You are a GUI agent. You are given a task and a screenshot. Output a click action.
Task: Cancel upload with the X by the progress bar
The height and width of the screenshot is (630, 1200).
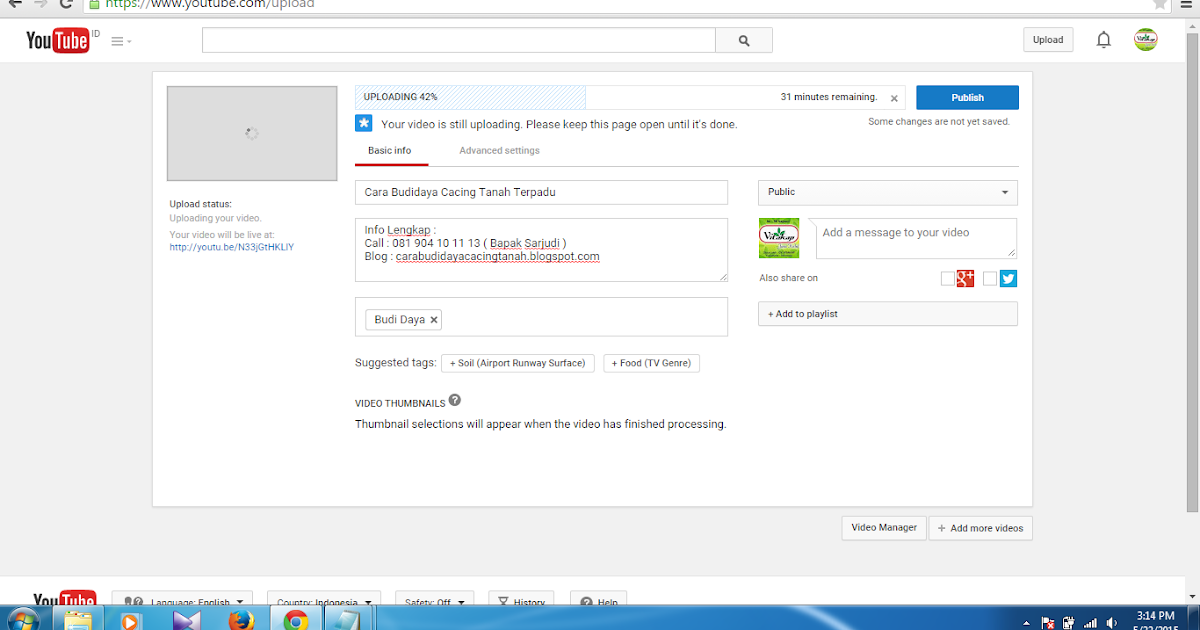pos(894,98)
